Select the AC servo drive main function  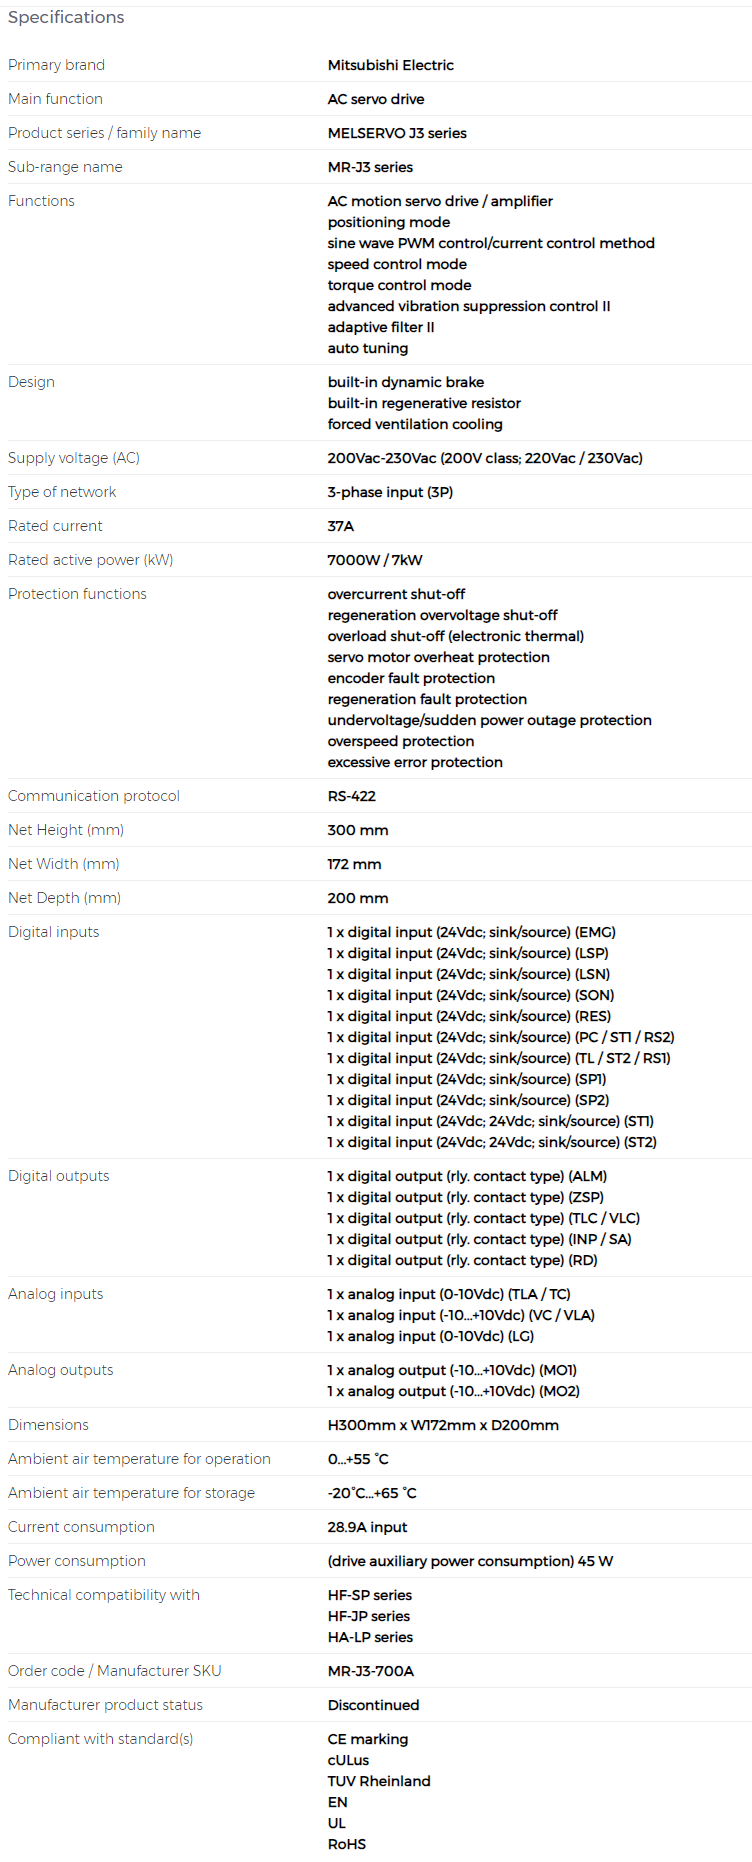(376, 99)
